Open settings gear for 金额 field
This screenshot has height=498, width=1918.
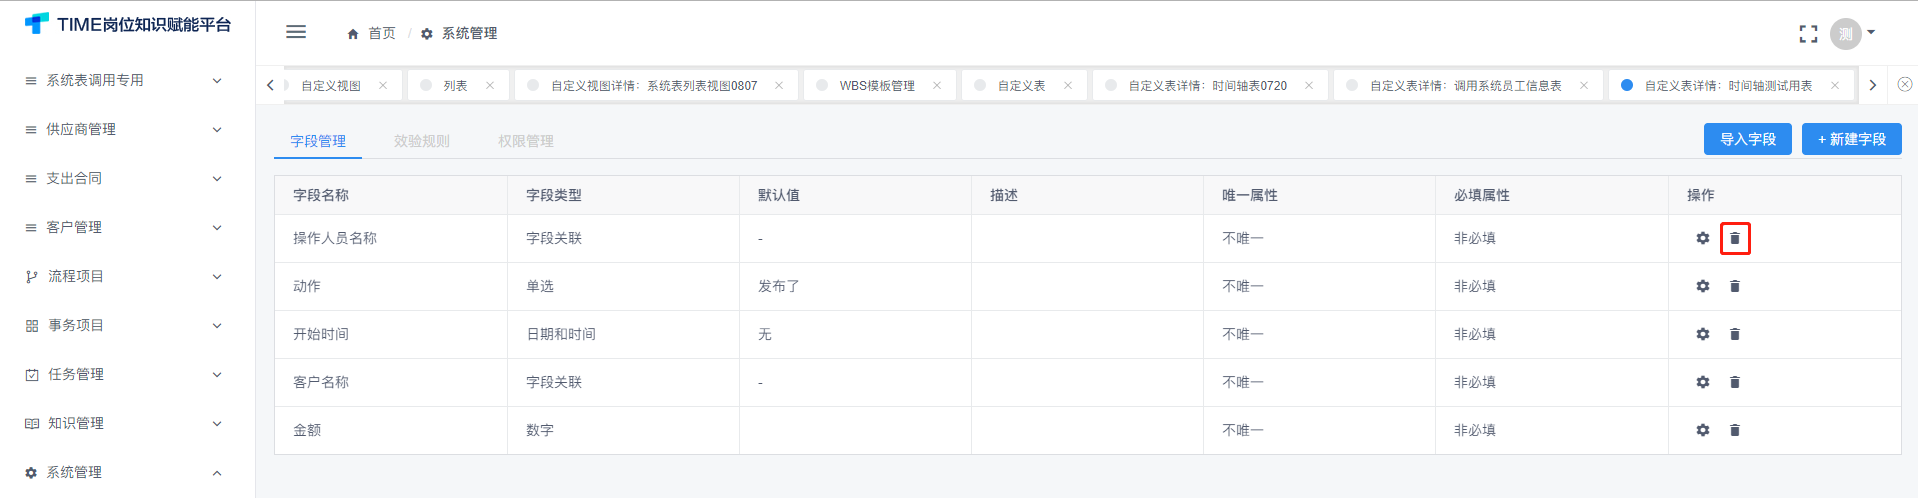click(1703, 430)
